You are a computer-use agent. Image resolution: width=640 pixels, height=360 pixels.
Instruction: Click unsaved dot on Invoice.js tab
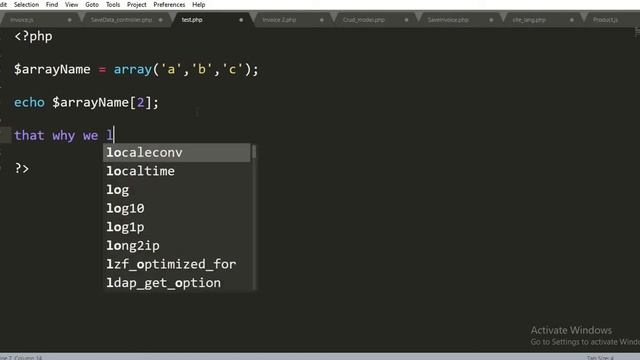[69, 20]
